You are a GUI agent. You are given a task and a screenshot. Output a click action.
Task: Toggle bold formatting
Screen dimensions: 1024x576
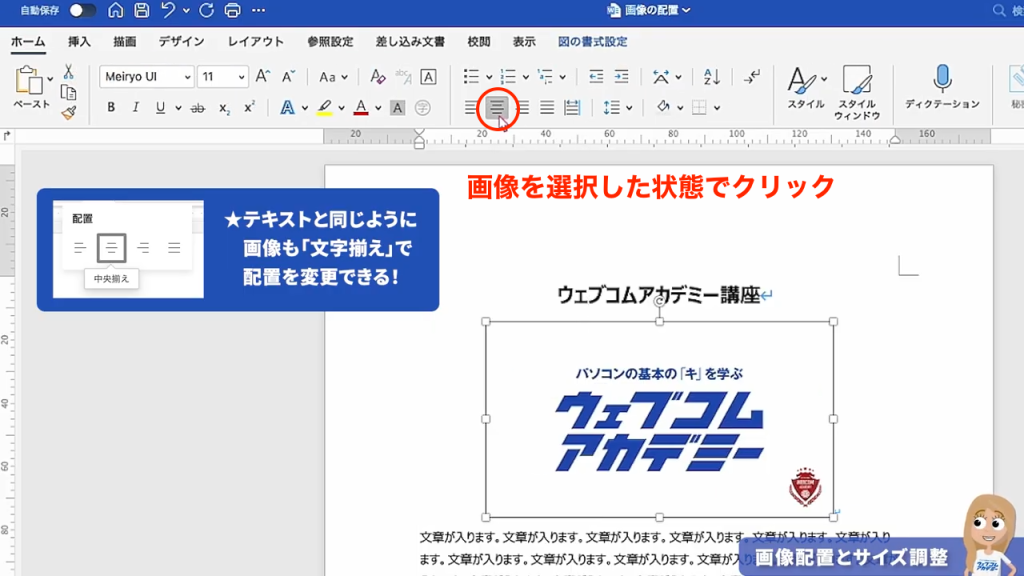click(112, 106)
